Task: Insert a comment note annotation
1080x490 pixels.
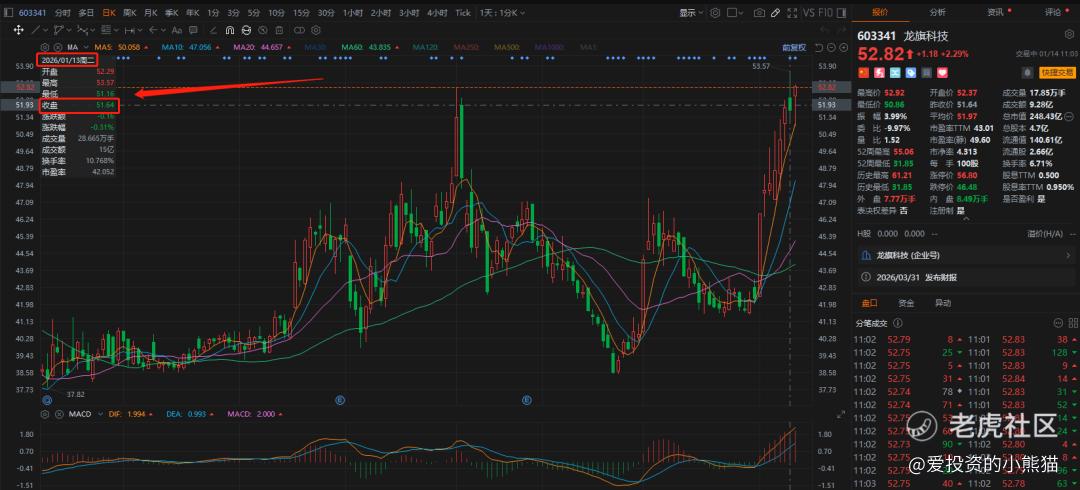Action: pyautogui.click(x=194, y=30)
